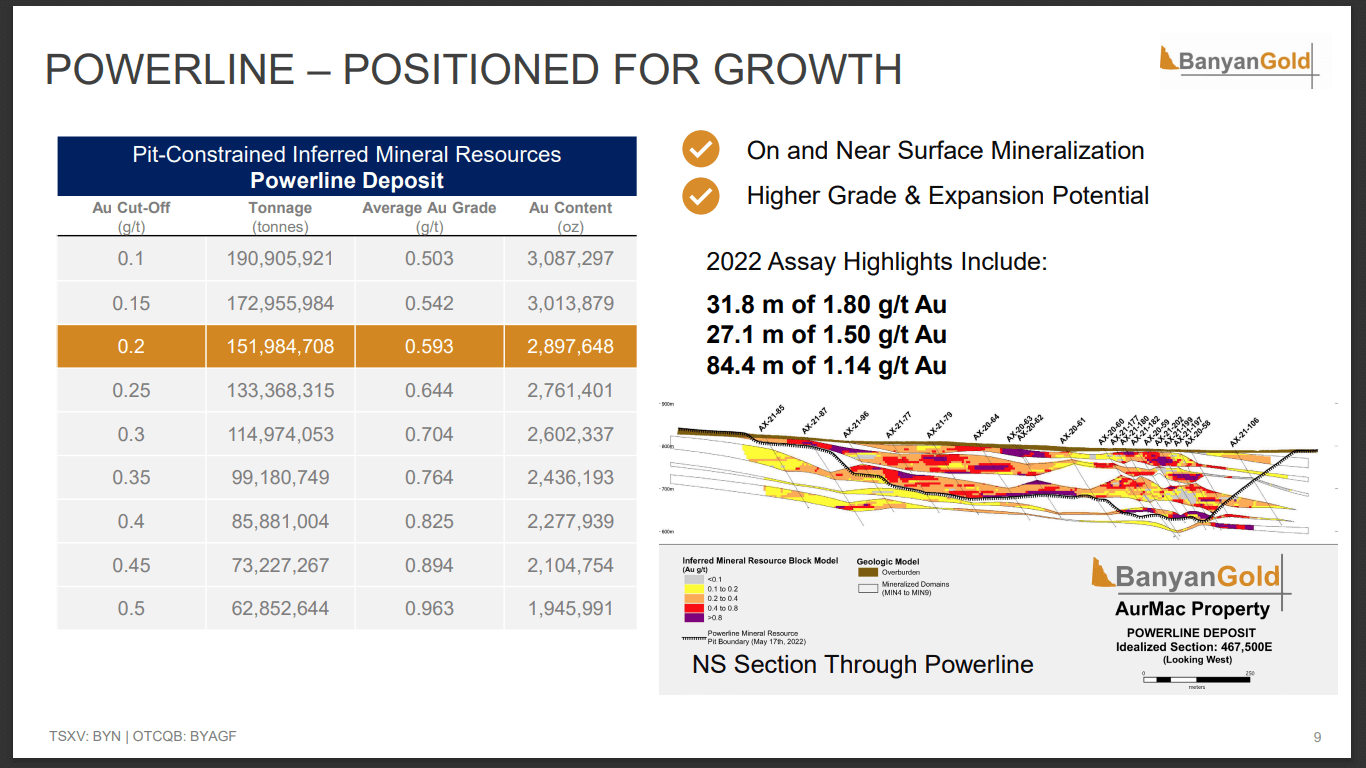1366x768 pixels.
Task: Click the Pit-Constrained Inferred Mineral Resources table header
Action: (347, 166)
